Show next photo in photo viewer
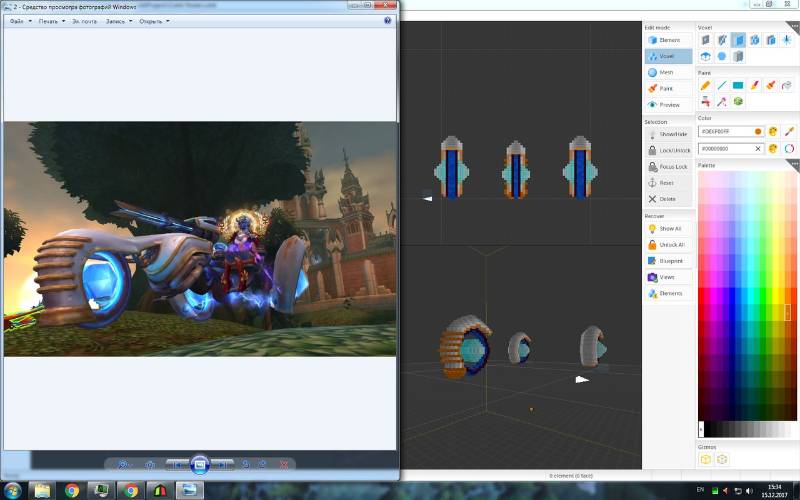The image size is (800, 500). point(222,465)
